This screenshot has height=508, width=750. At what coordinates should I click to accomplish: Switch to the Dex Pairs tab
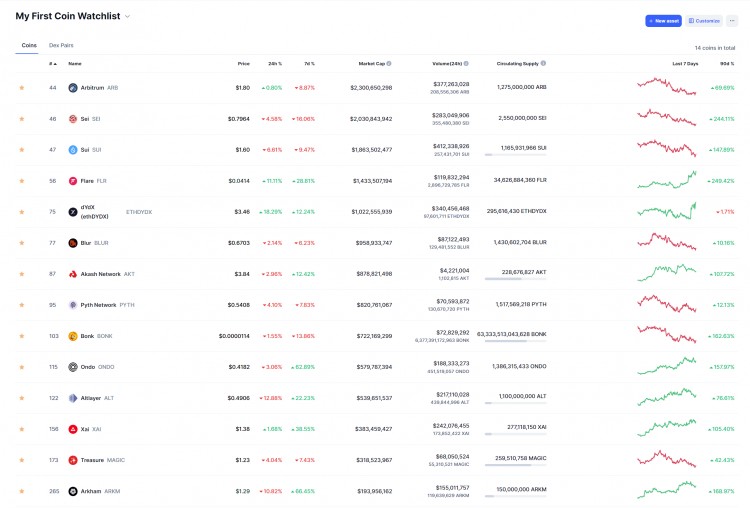pos(61,45)
